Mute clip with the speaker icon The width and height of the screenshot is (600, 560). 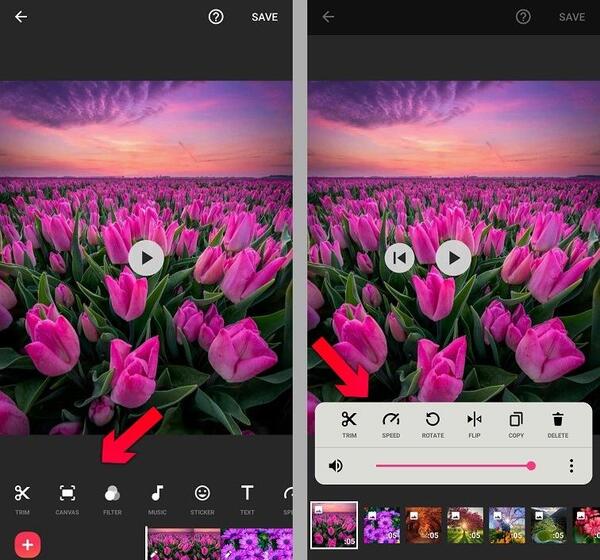[336, 466]
